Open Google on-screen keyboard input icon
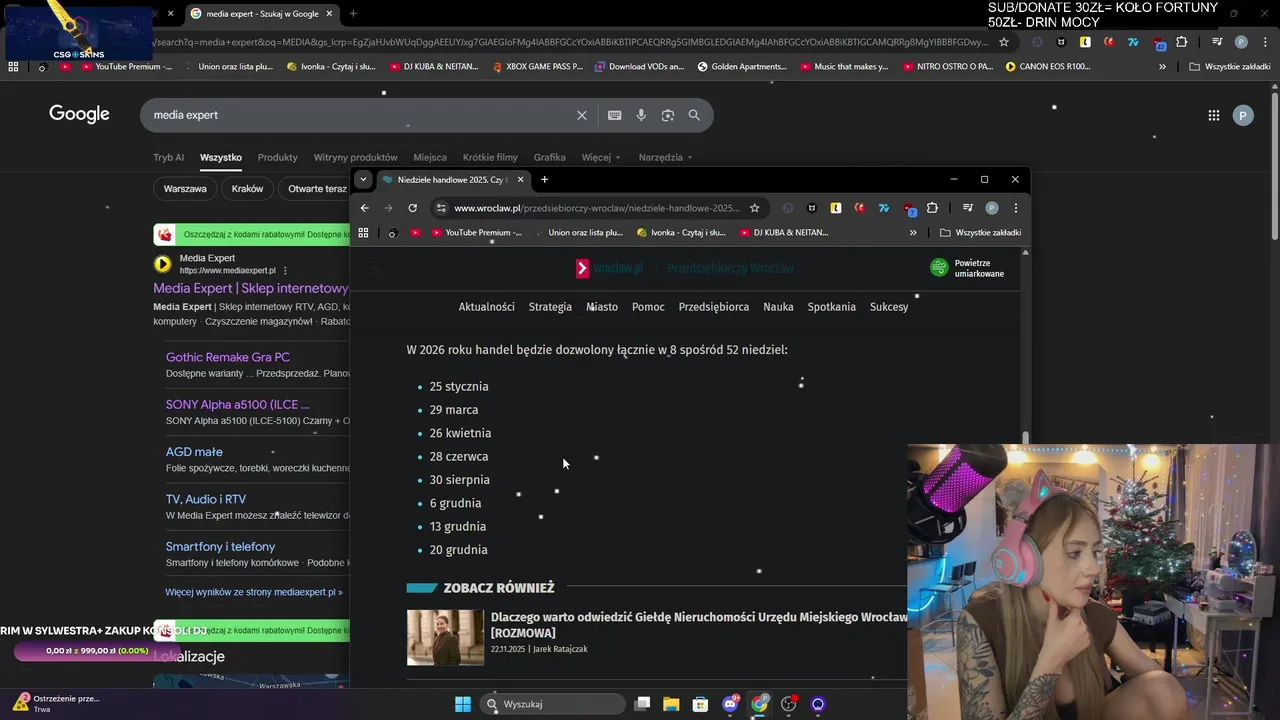 click(x=615, y=115)
